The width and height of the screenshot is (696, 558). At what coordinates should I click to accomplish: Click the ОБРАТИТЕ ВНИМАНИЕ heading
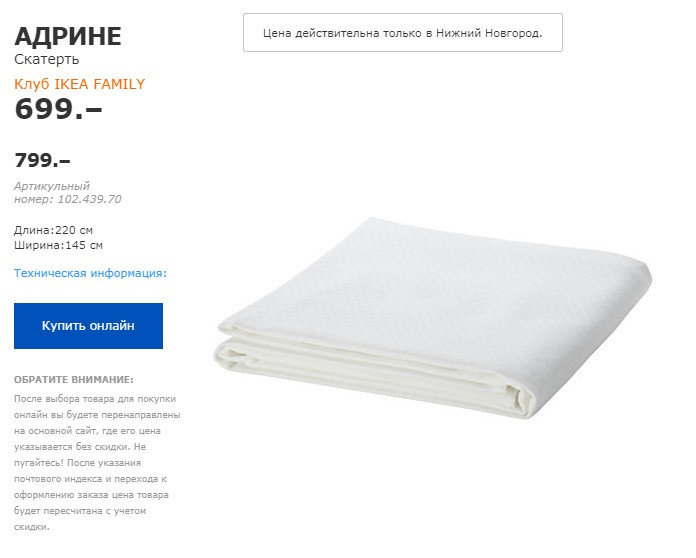(x=74, y=380)
